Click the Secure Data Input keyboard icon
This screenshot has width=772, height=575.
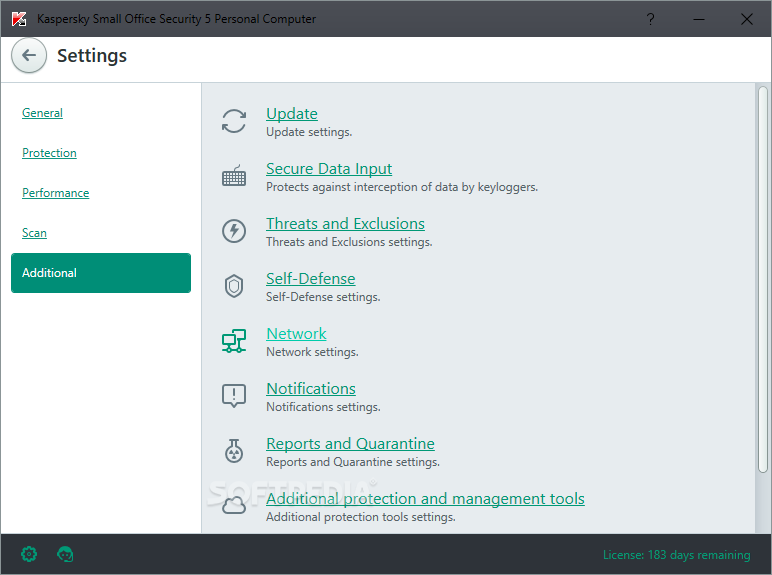pyautogui.click(x=234, y=176)
